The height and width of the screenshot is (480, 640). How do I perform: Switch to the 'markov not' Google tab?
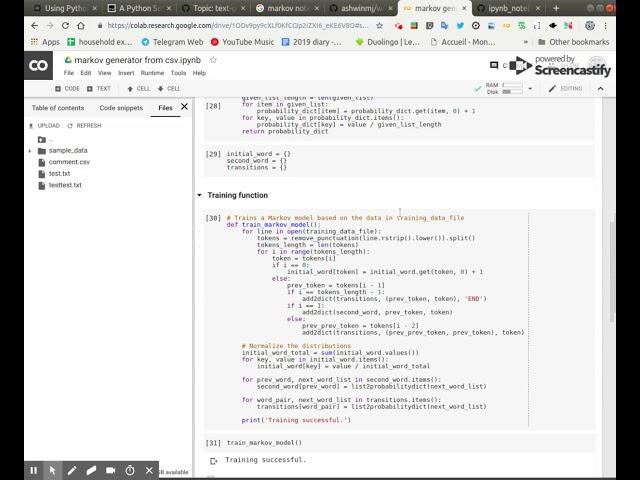pyautogui.click(x=287, y=8)
